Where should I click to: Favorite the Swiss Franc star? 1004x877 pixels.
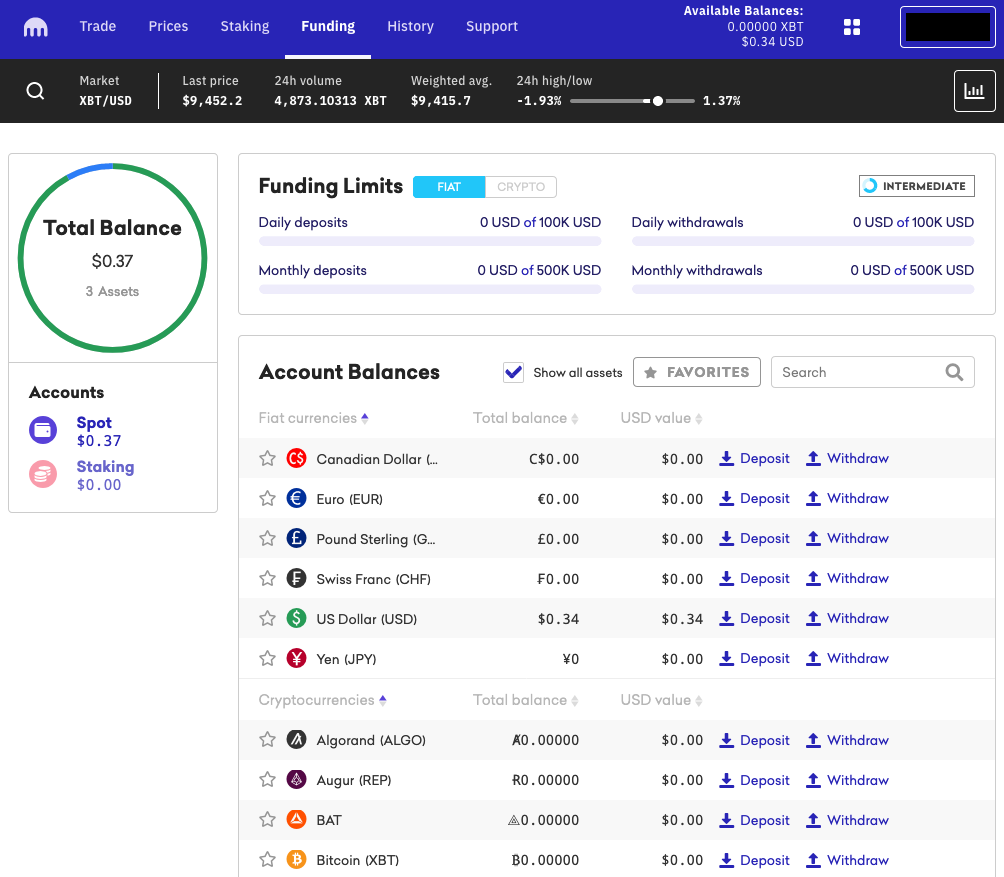[x=267, y=578]
